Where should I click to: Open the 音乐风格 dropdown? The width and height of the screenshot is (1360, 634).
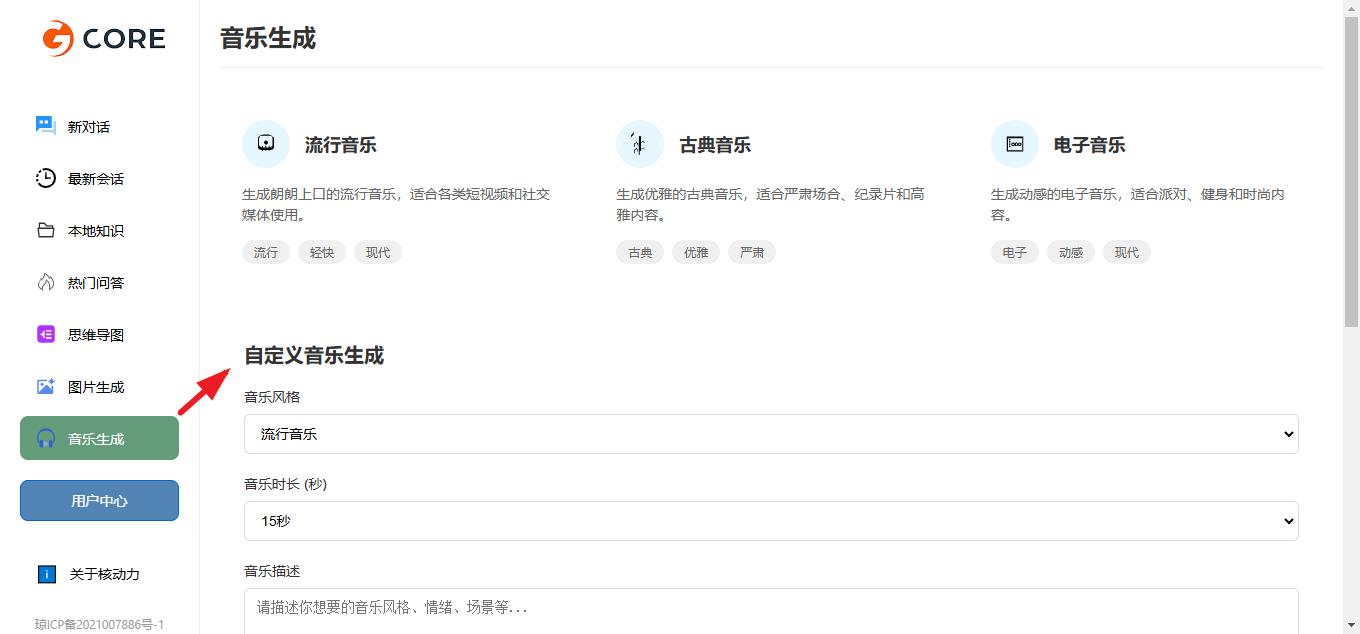coord(770,434)
